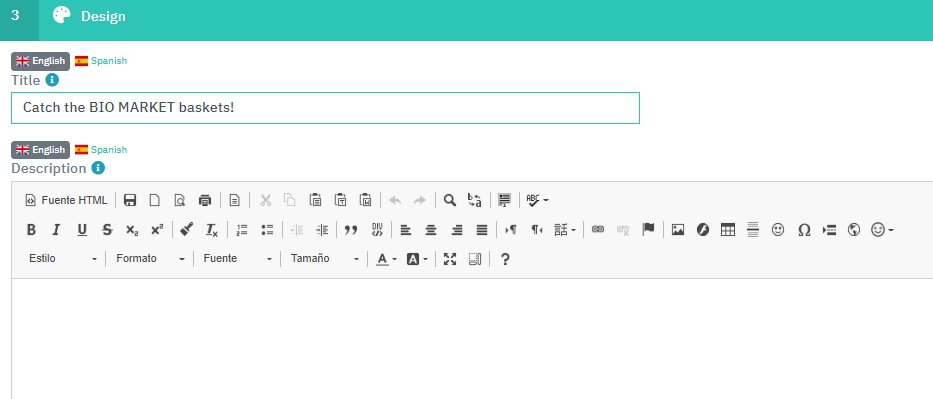Insert an image using the picture icon
This screenshot has width=933, height=399.
point(678,230)
